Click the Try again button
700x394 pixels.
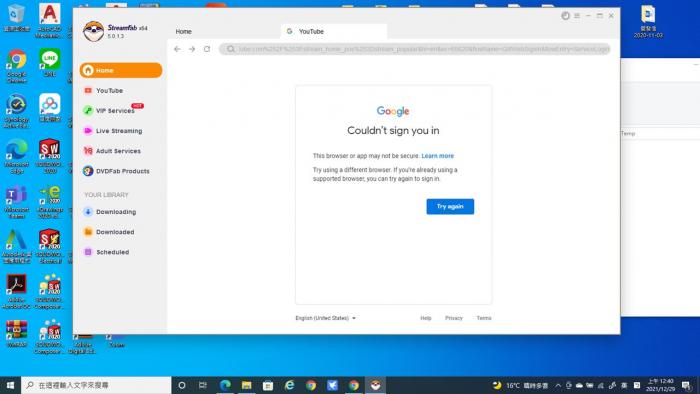pos(450,207)
